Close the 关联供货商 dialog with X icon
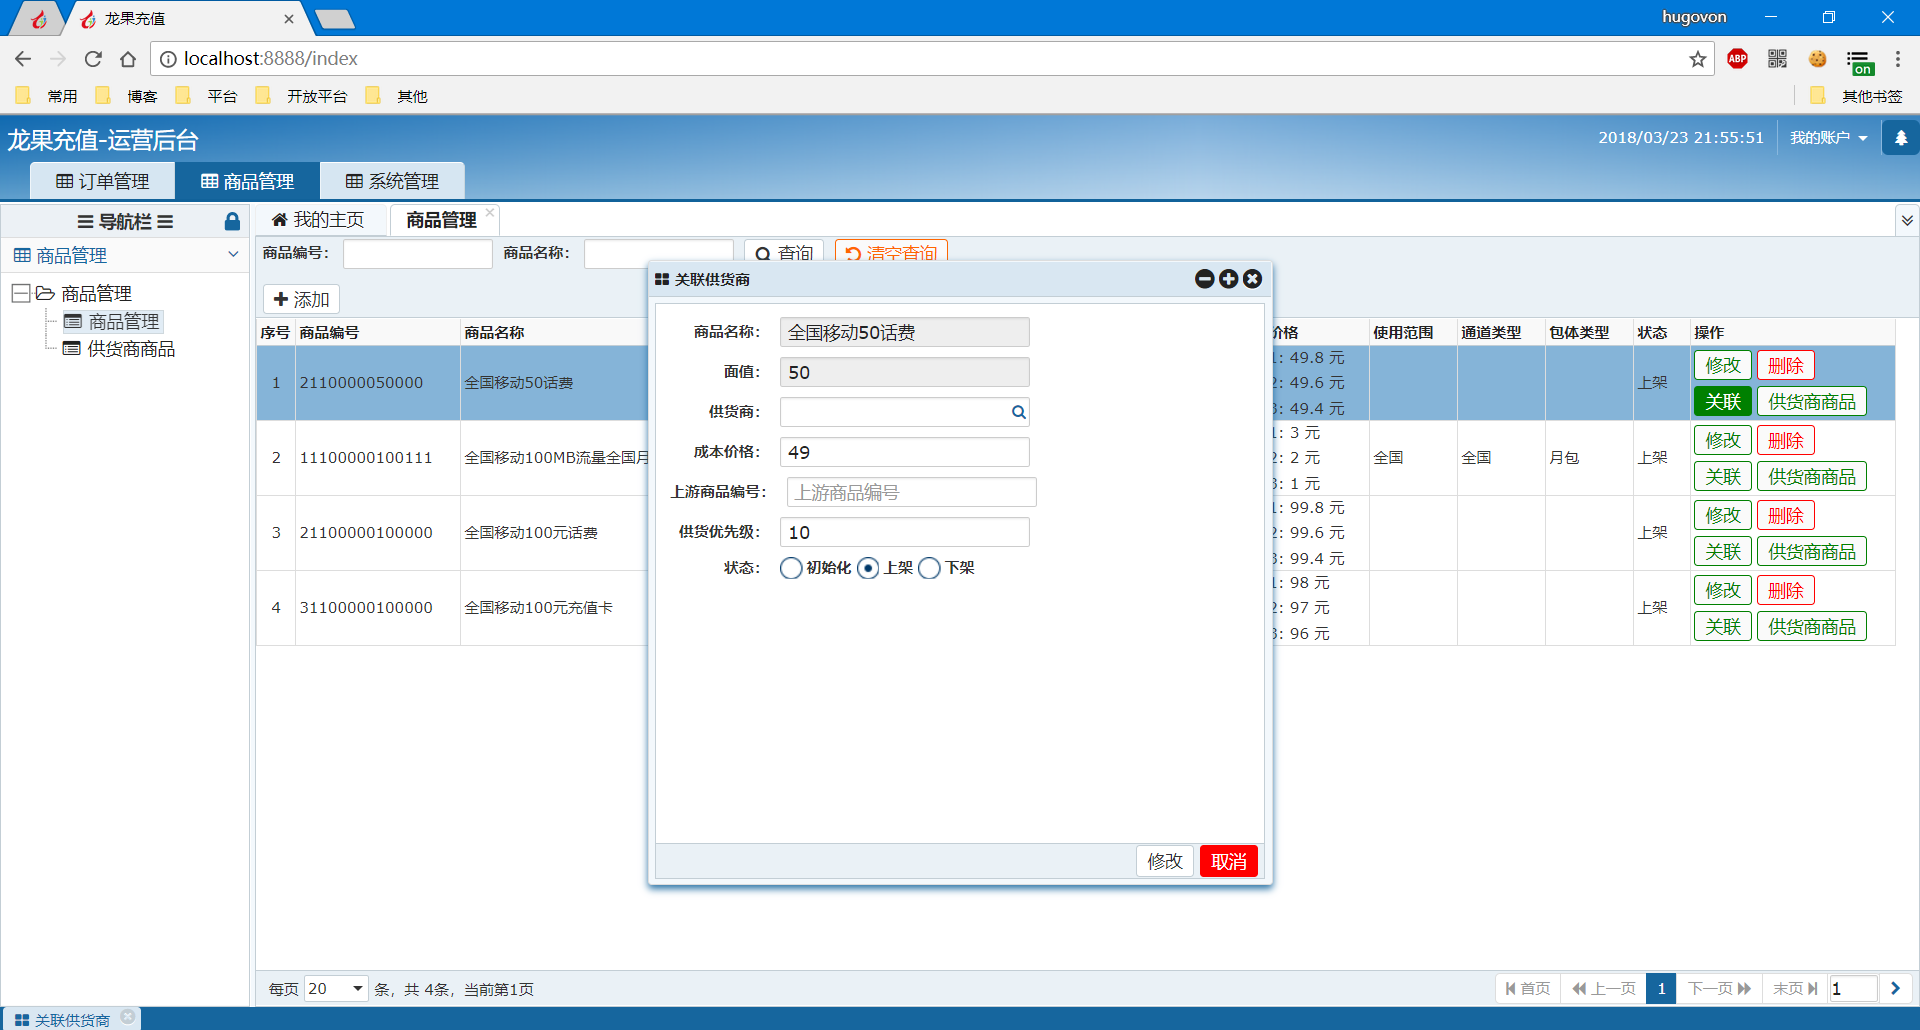This screenshot has height=1030, width=1920. click(x=1252, y=279)
